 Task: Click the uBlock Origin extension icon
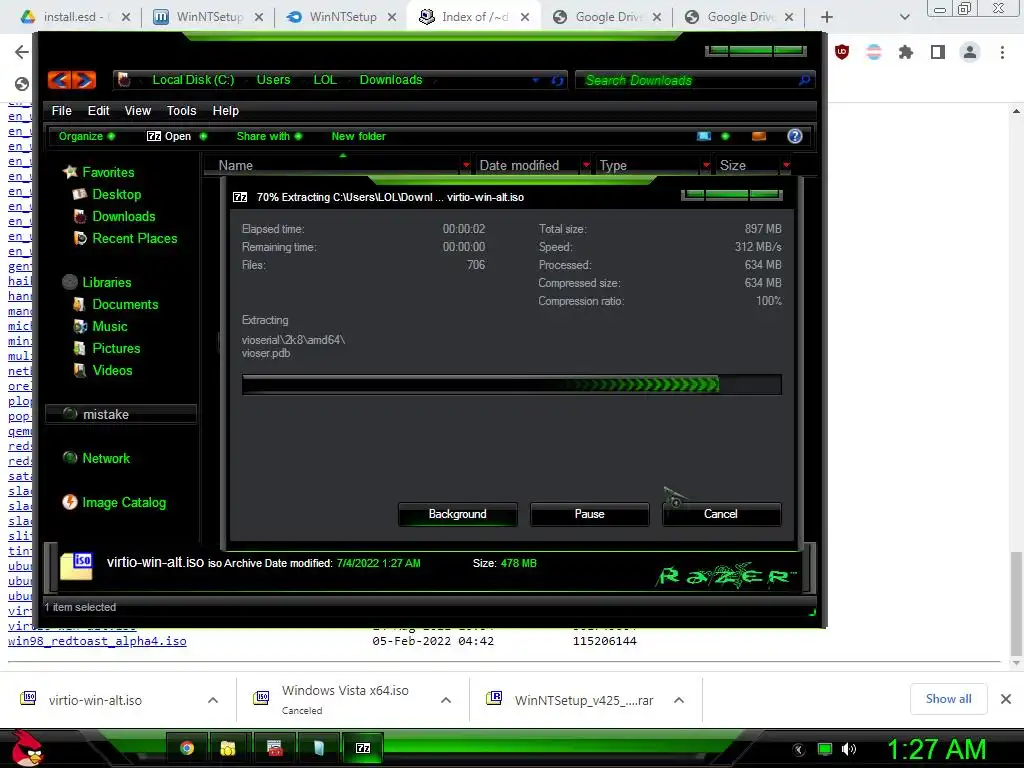click(842, 52)
